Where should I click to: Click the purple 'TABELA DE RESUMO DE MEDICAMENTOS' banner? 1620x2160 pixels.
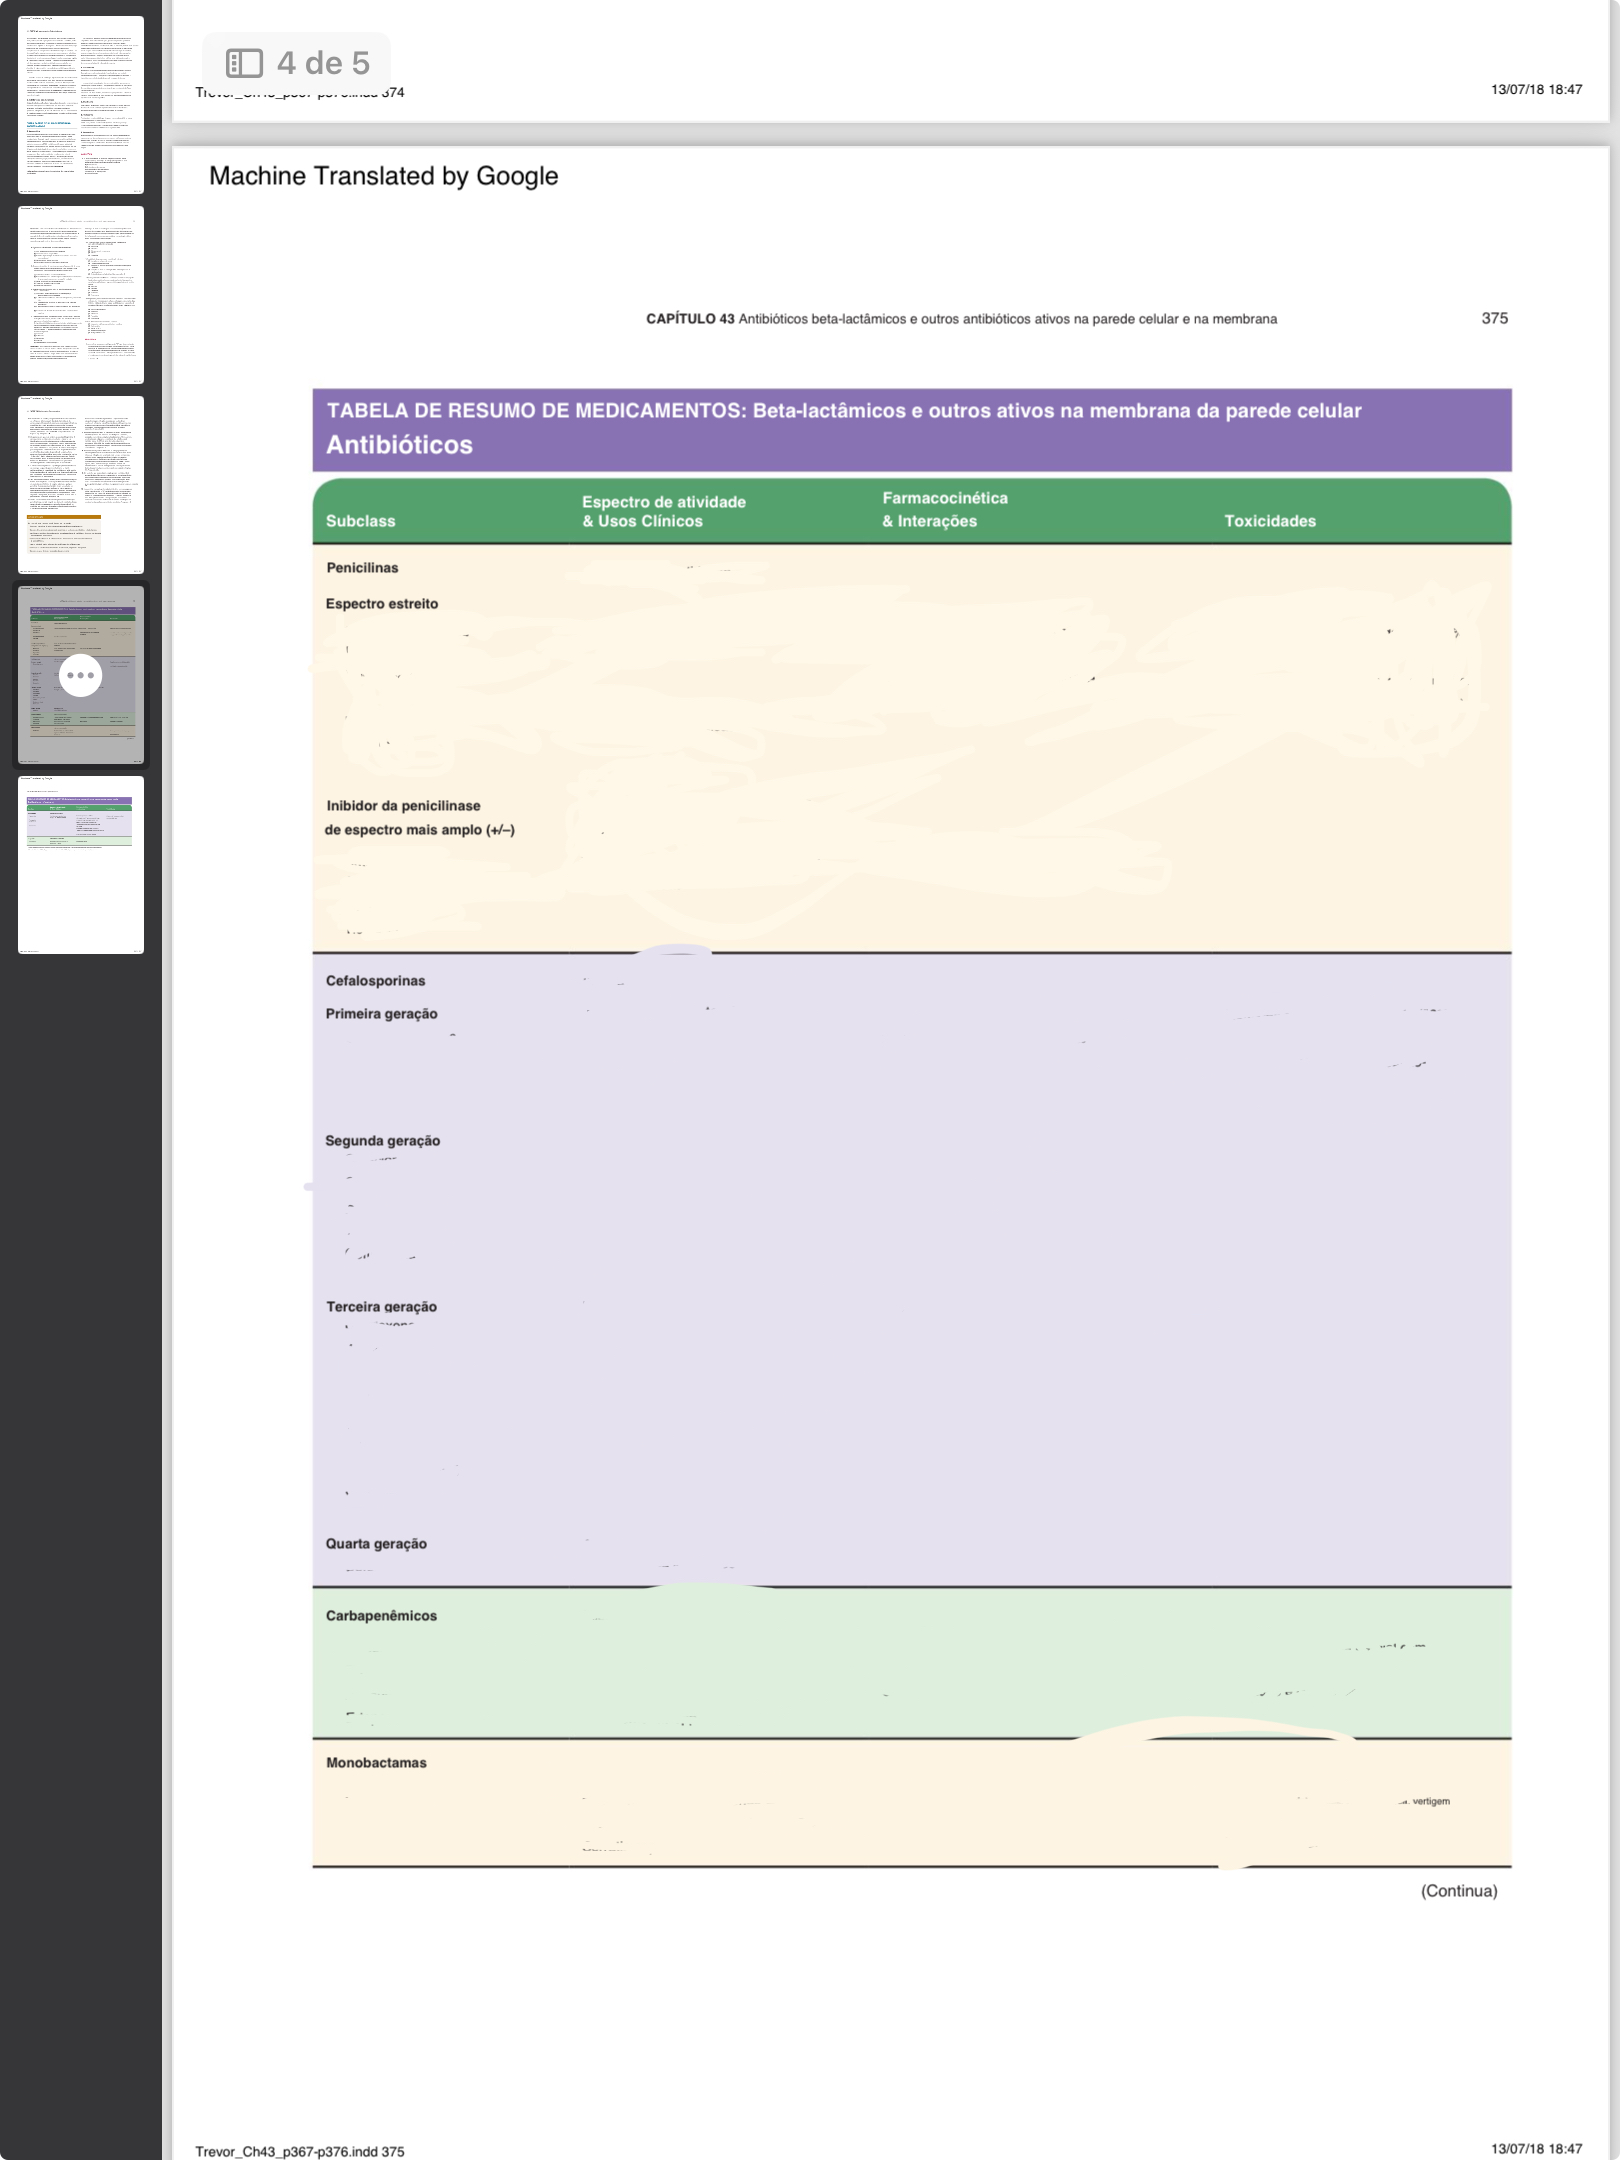point(911,430)
